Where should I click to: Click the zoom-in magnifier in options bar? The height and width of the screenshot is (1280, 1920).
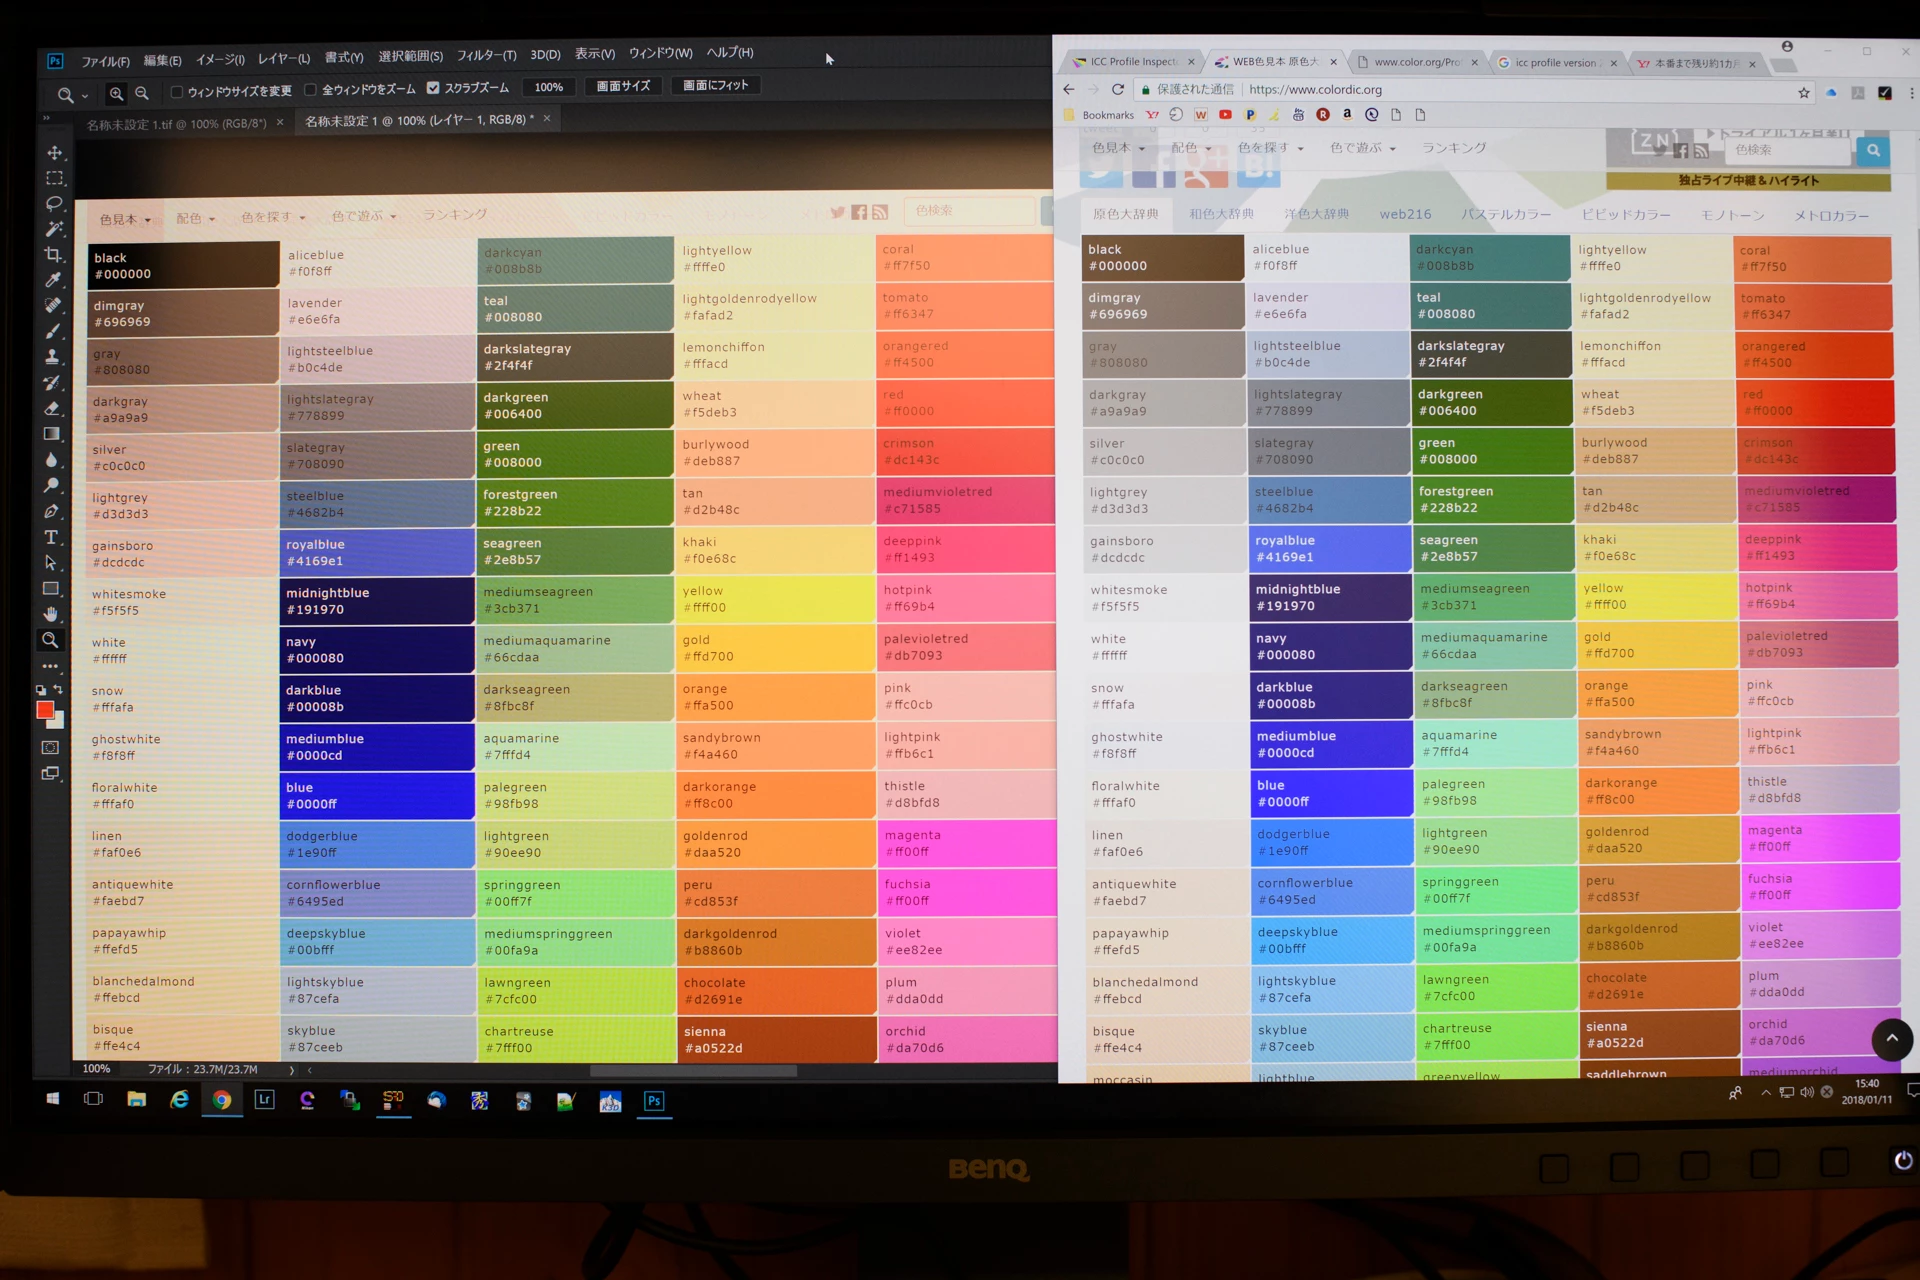click(x=117, y=93)
